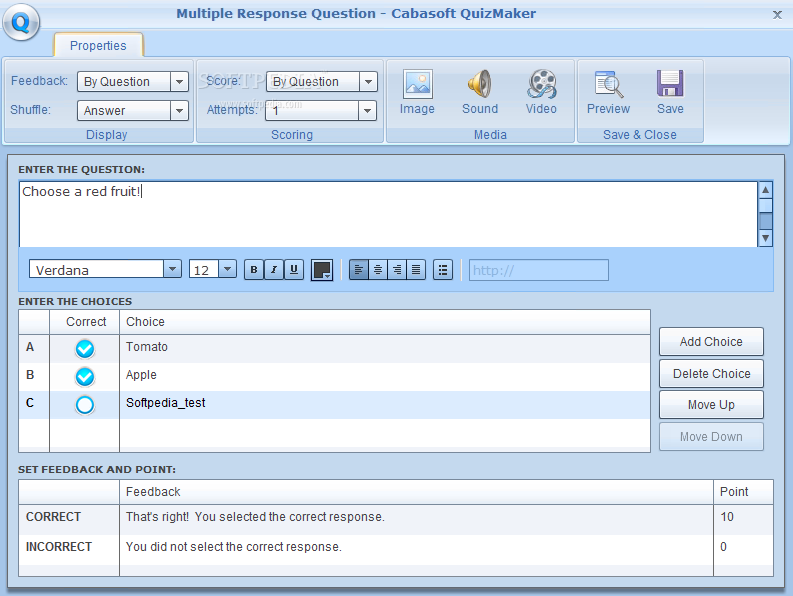Toggle bold formatting
The width and height of the screenshot is (793, 596).
coord(254,270)
